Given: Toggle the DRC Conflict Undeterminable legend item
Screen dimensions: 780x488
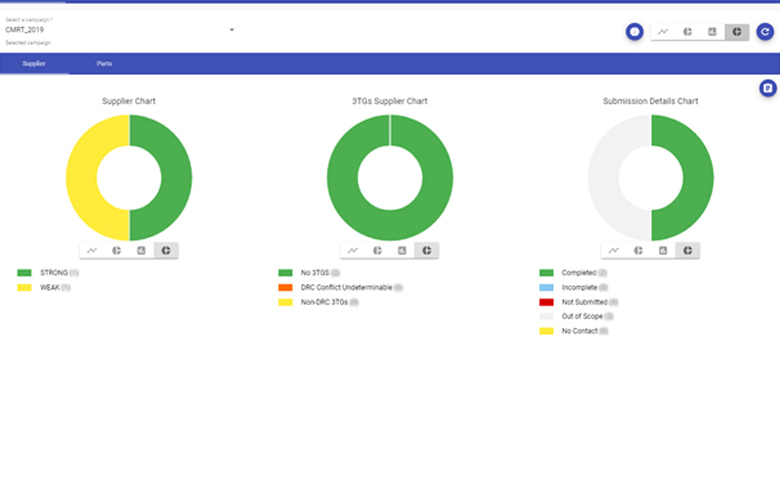Looking at the screenshot, I should 345,287.
